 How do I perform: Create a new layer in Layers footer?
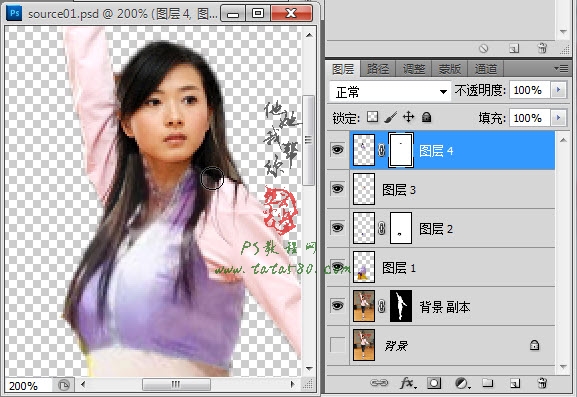515,383
